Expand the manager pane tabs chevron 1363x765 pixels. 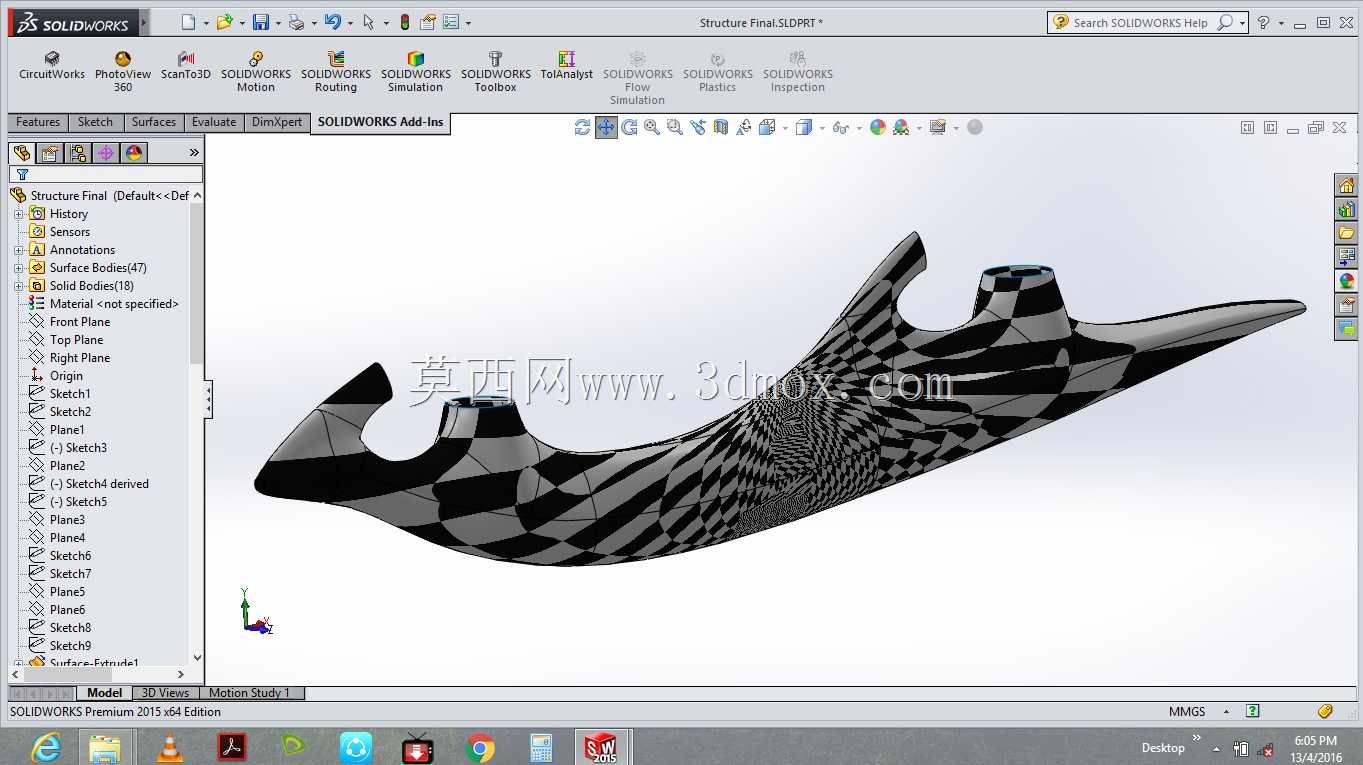(194, 153)
